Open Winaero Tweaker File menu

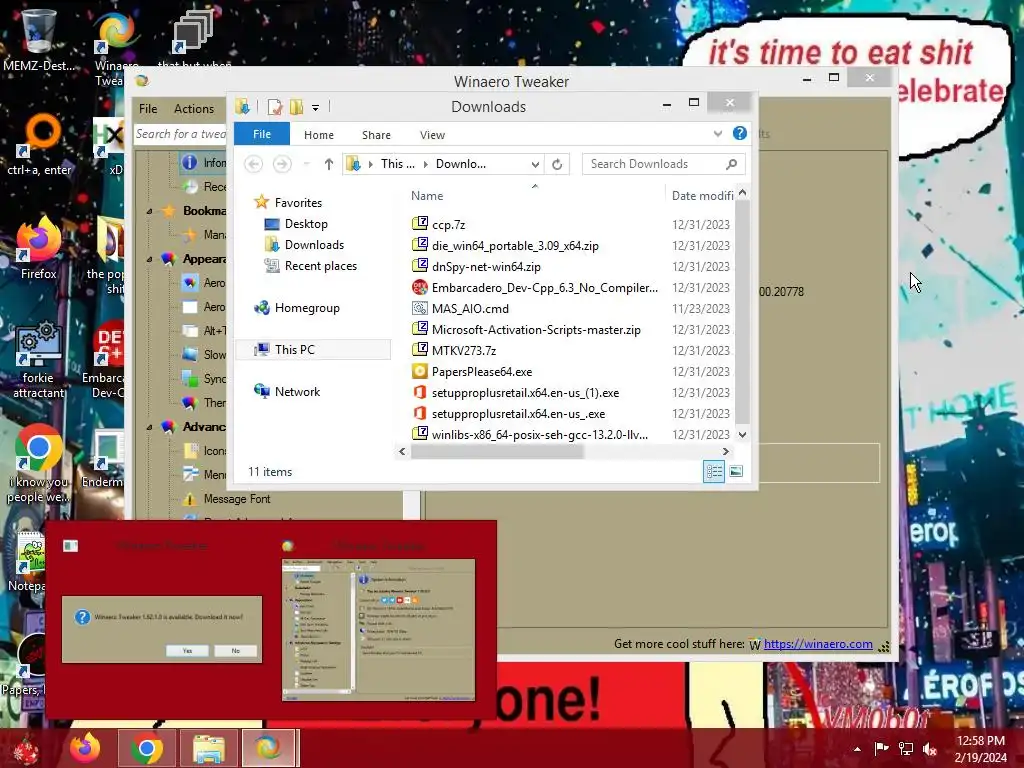point(148,108)
